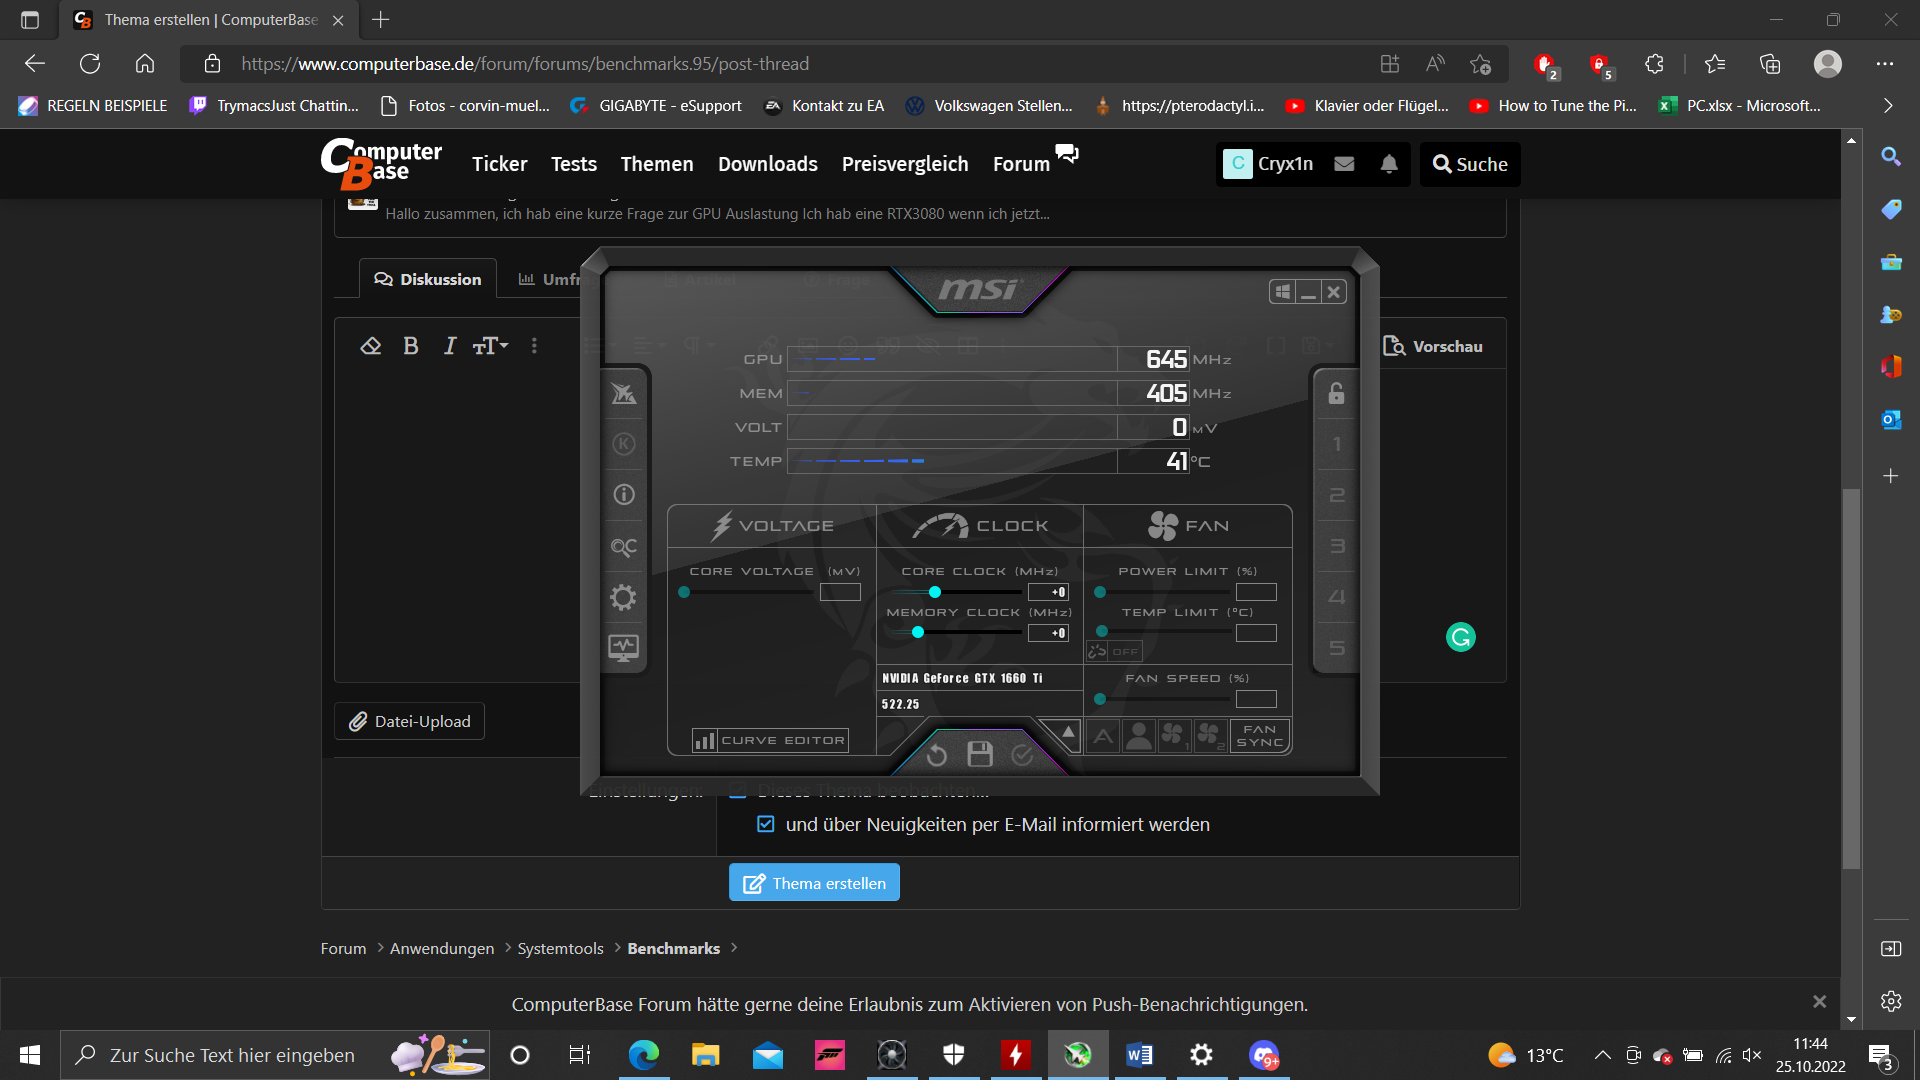Expand the GPU selection arrow

point(1067,733)
